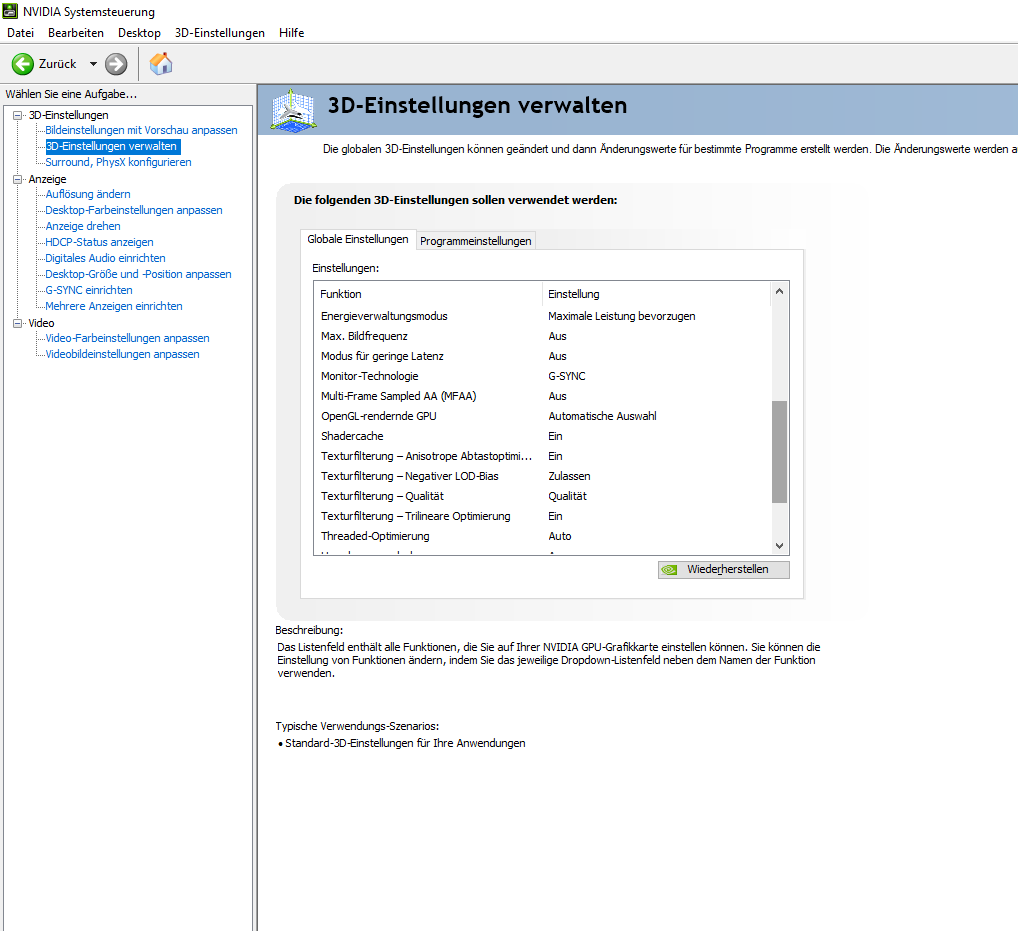Open Digitales Audio einrichten
1018x931 pixels.
pyautogui.click(x=105, y=258)
